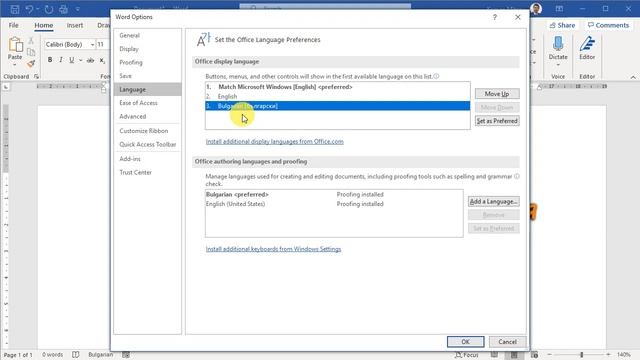Adjust the zoom slider handle
The height and width of the screenshot is (360, 640).
pyautogui.click(x=582, y=355)
